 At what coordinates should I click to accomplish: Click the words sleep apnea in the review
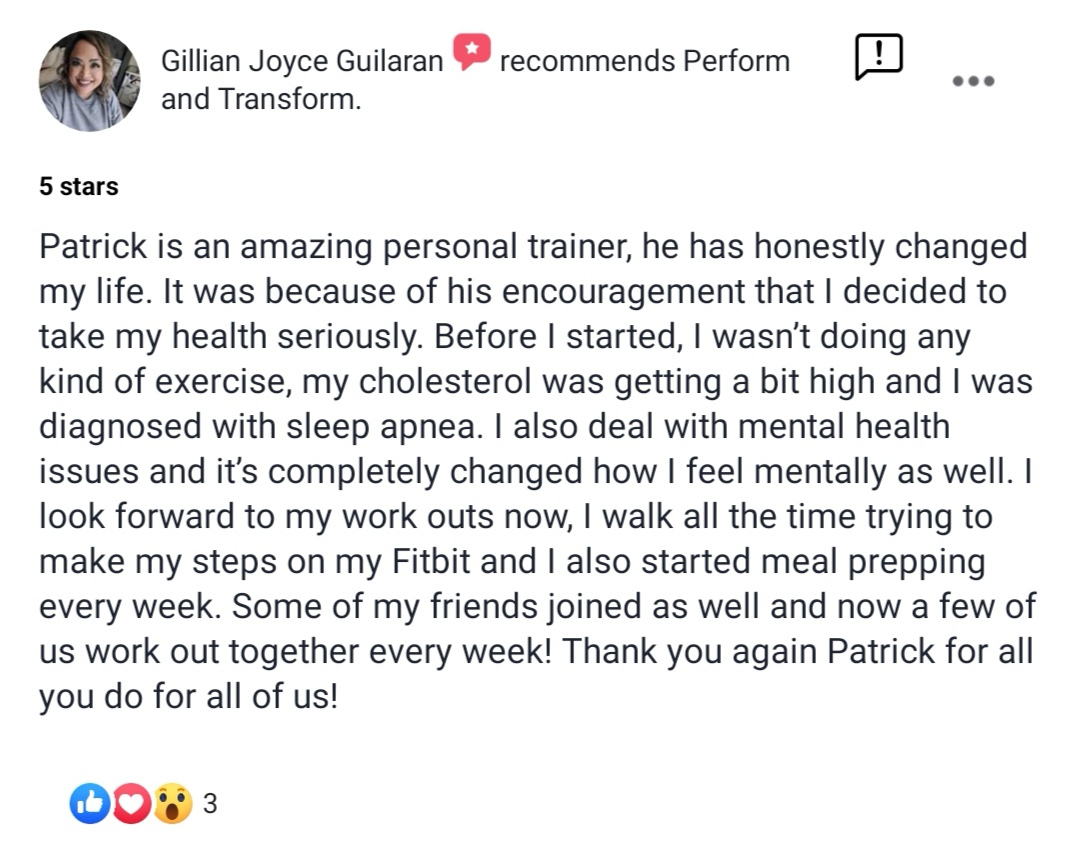[380, 427]
